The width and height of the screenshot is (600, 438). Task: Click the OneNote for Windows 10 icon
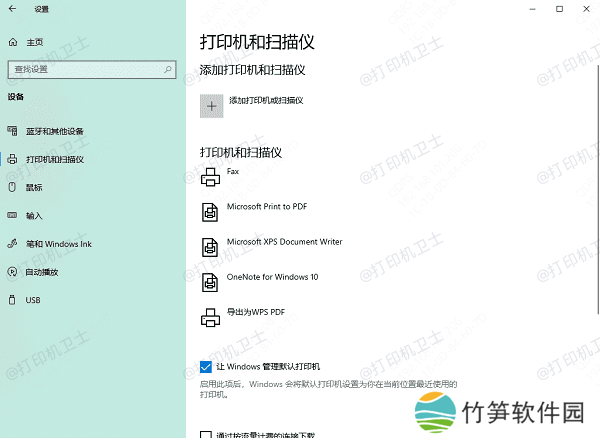pos(210,282)
